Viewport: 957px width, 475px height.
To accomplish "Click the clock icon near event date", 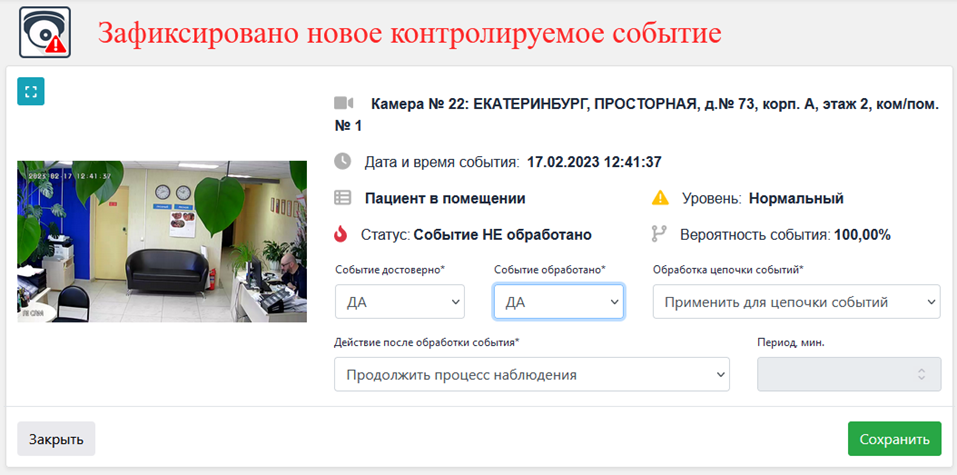I will (x=343, y=162).
